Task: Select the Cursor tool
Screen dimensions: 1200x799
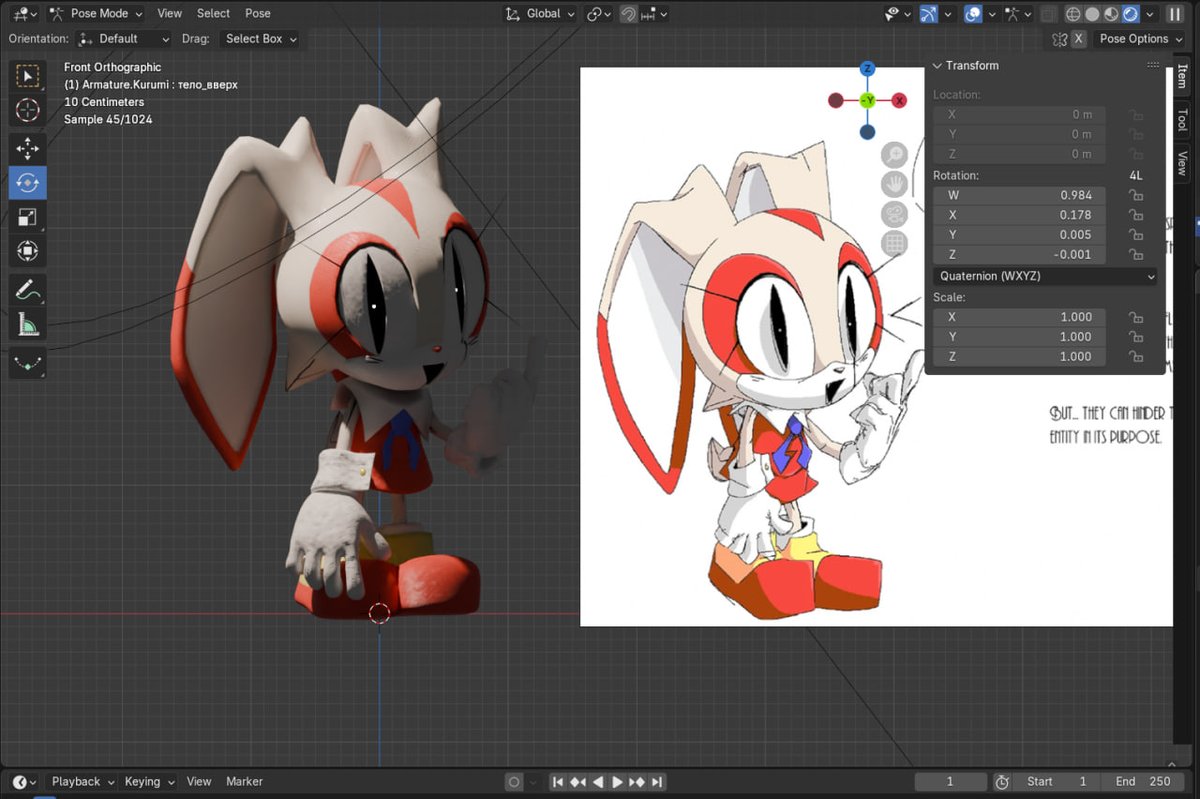Action: pos(27,110)
